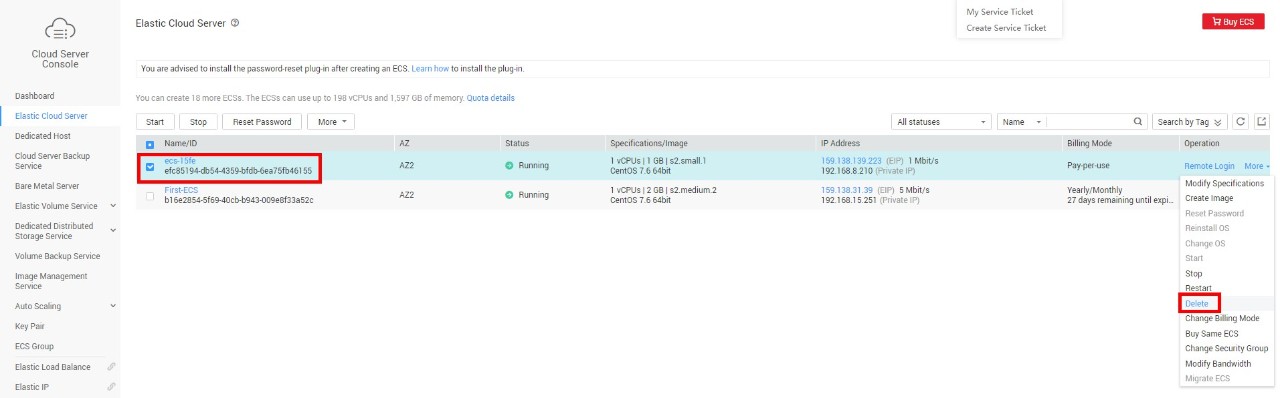Uncheck the ecs-15fe row checkbox

point(150,166)
